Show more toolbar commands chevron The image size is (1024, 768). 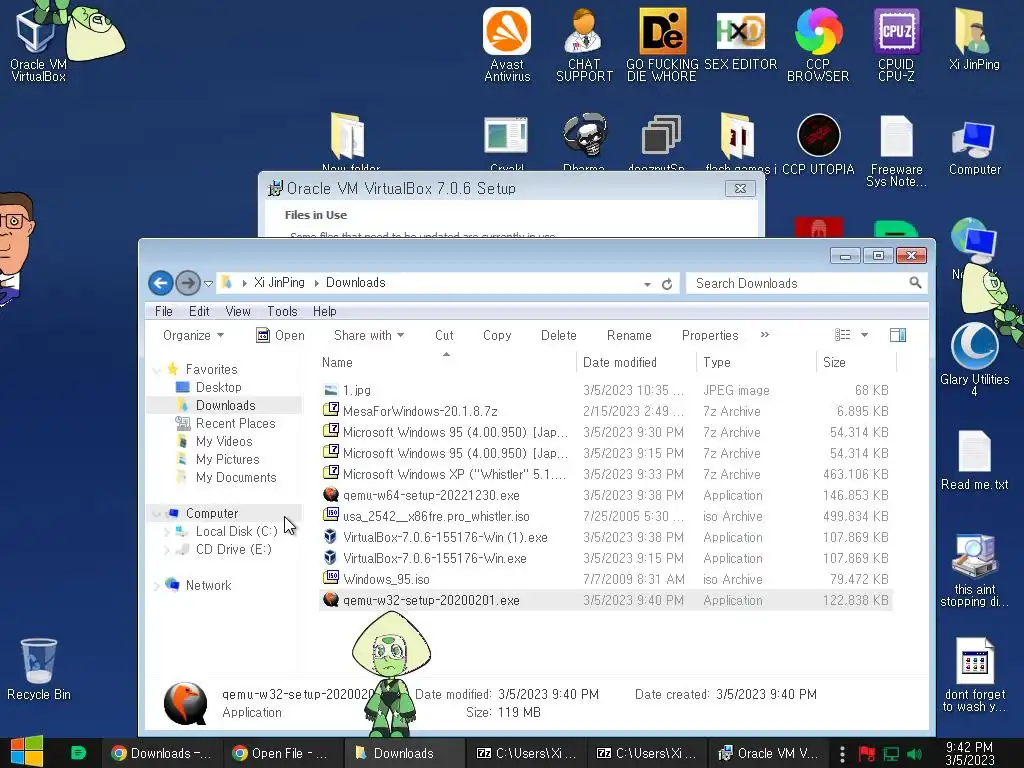tap(765, 335)
